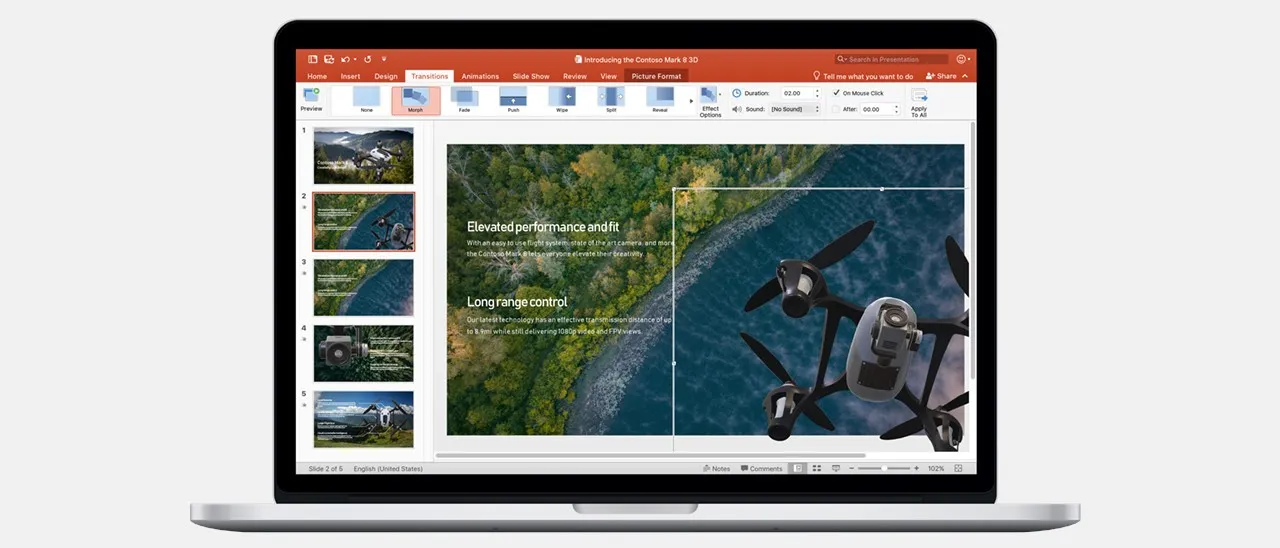Click the Duration input field
This screenshot has height=548, width=1280.
pos(796,93)
